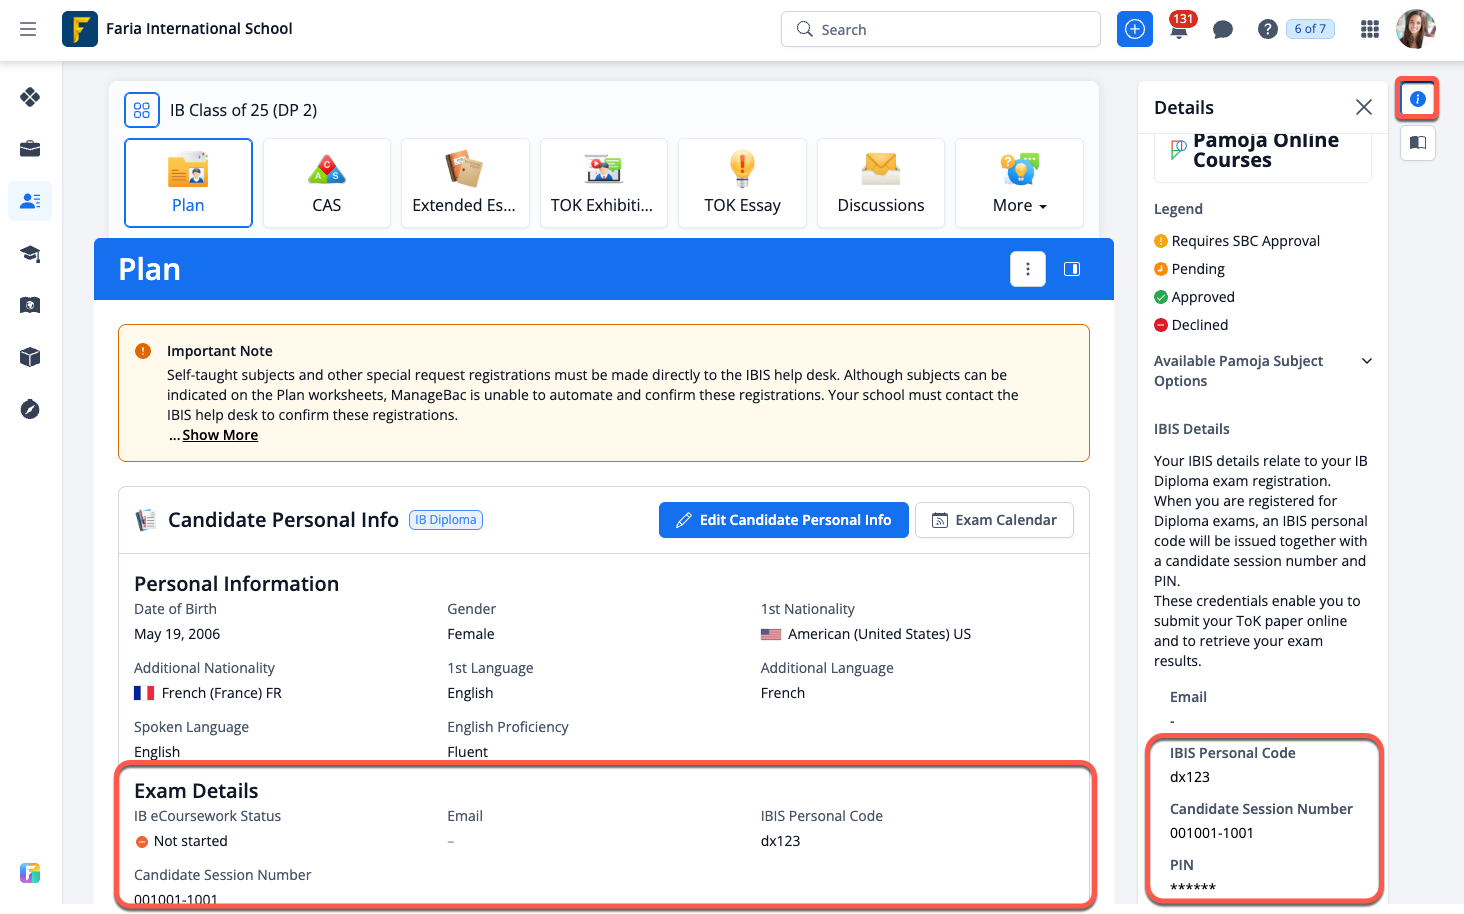Open the messages chat bubble icon
This screenshot has height=914, width=1464.
[x=1222, y=30]
